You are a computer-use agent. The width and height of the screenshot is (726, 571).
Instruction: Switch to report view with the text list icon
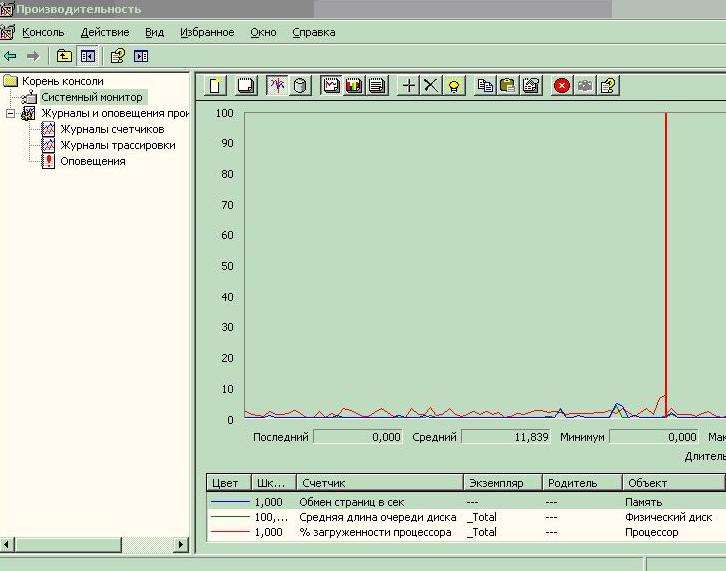click(x=377, y=86)
